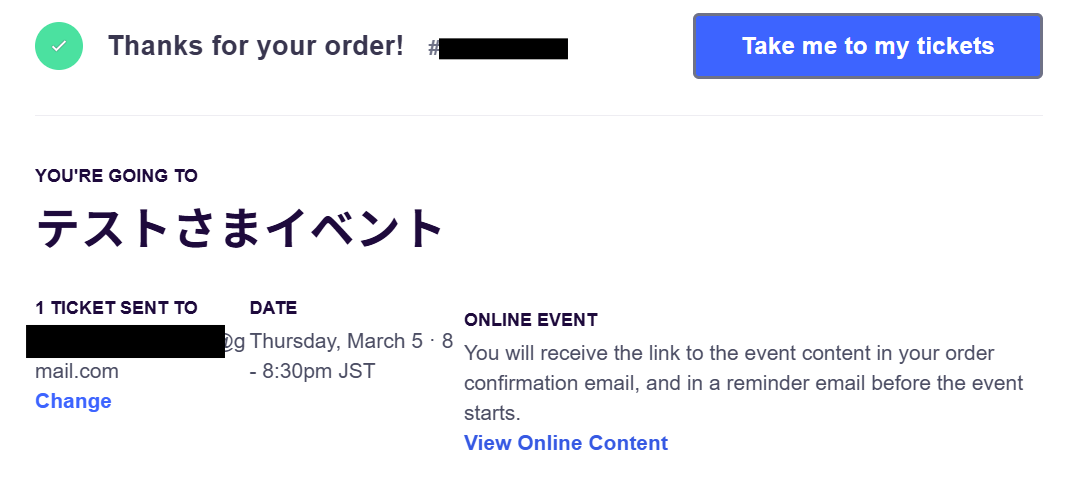Screen dimensions: 1065x493
Task: Click the DATE label
Action: (x=273, y=308)
